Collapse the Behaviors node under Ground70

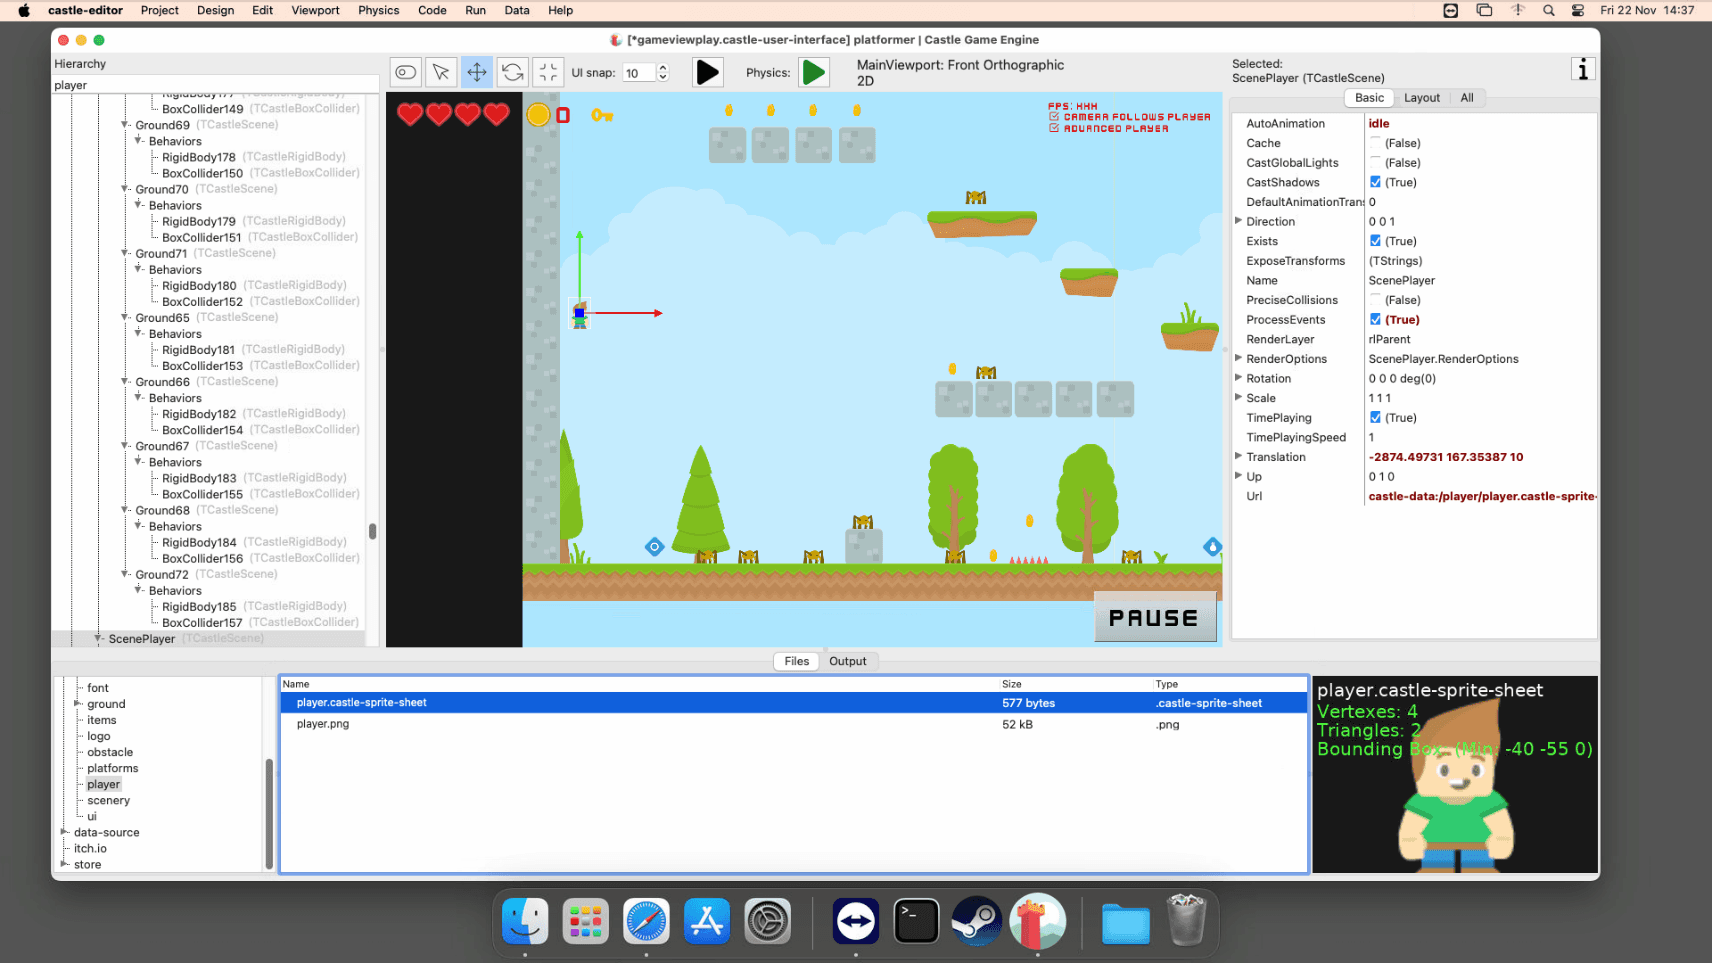coord(136,205)
